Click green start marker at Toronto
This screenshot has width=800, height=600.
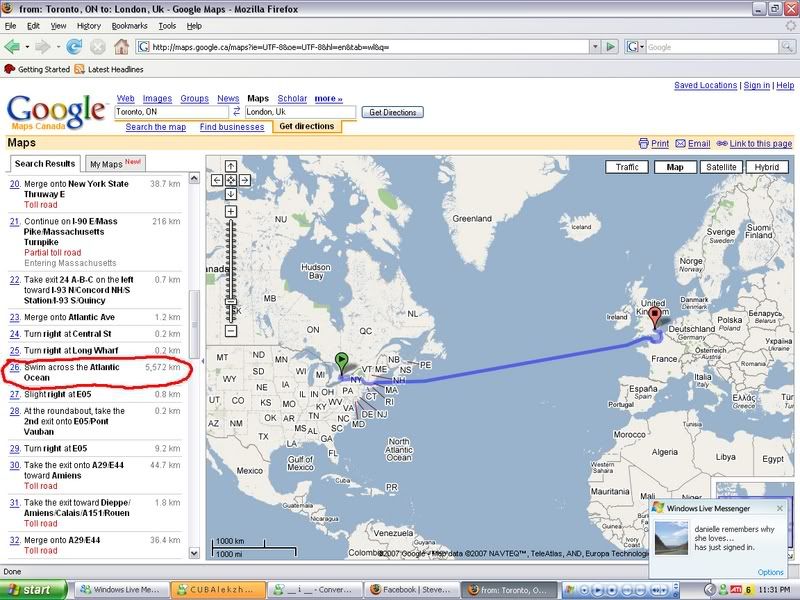click(341, 364)
